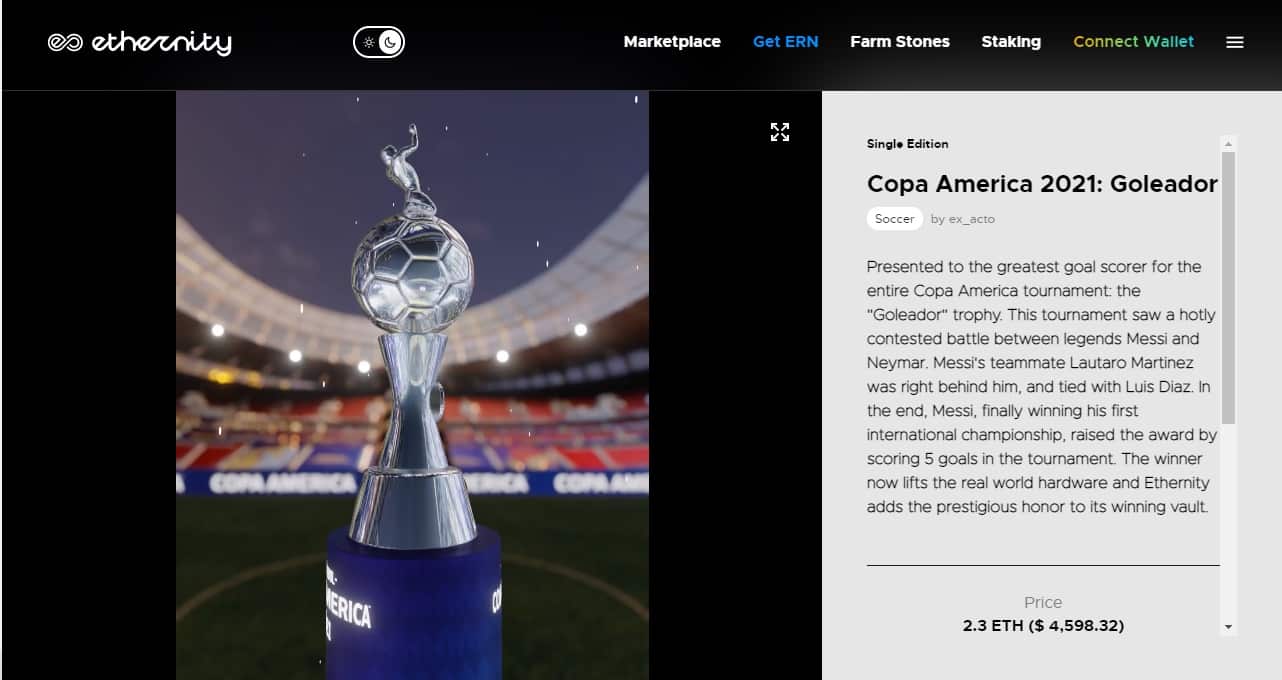Toggle the light/dark theme switch

(x=379, y=42)
